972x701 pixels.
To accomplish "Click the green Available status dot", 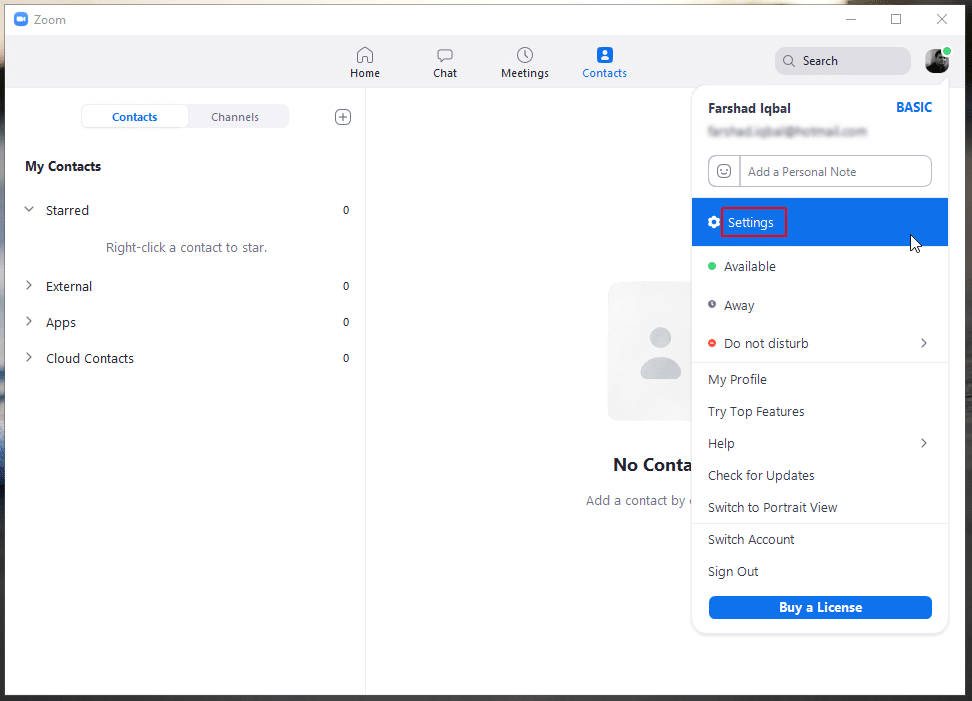I will tap(712, 267).
